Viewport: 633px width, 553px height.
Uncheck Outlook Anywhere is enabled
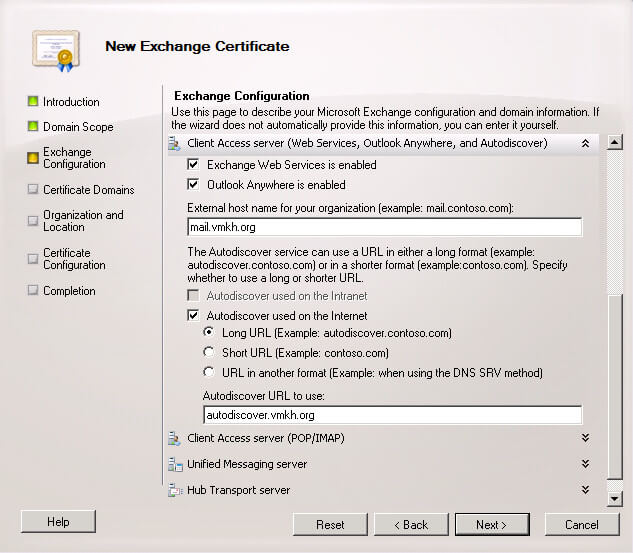point(193,184)
